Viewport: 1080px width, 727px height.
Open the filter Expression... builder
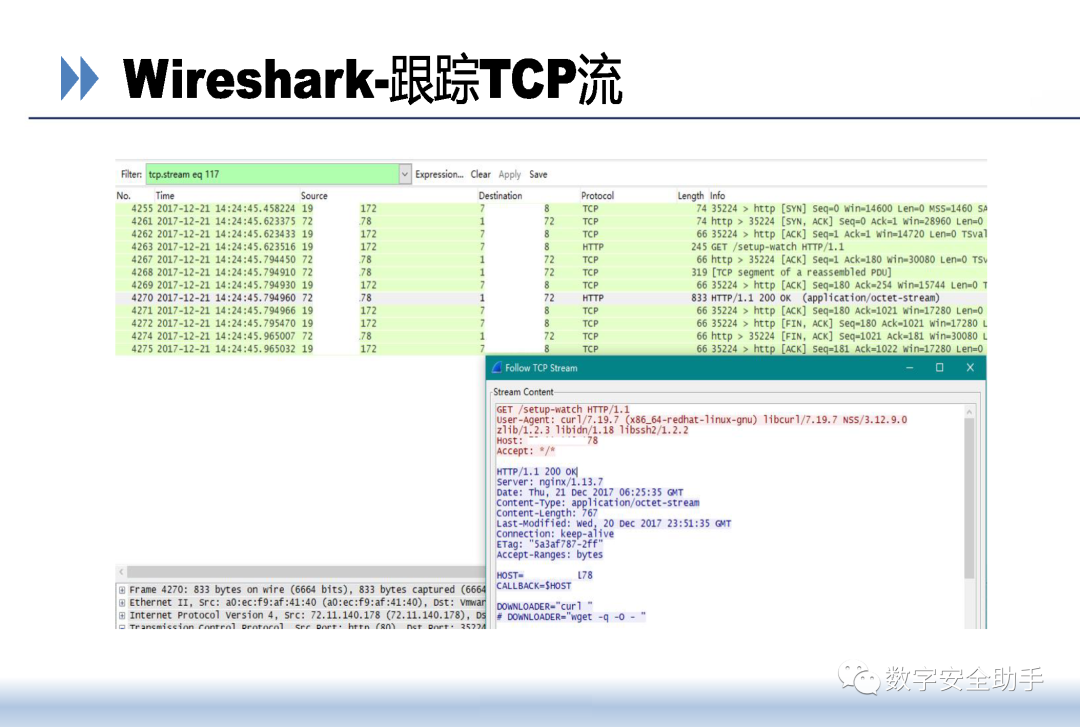439,174
